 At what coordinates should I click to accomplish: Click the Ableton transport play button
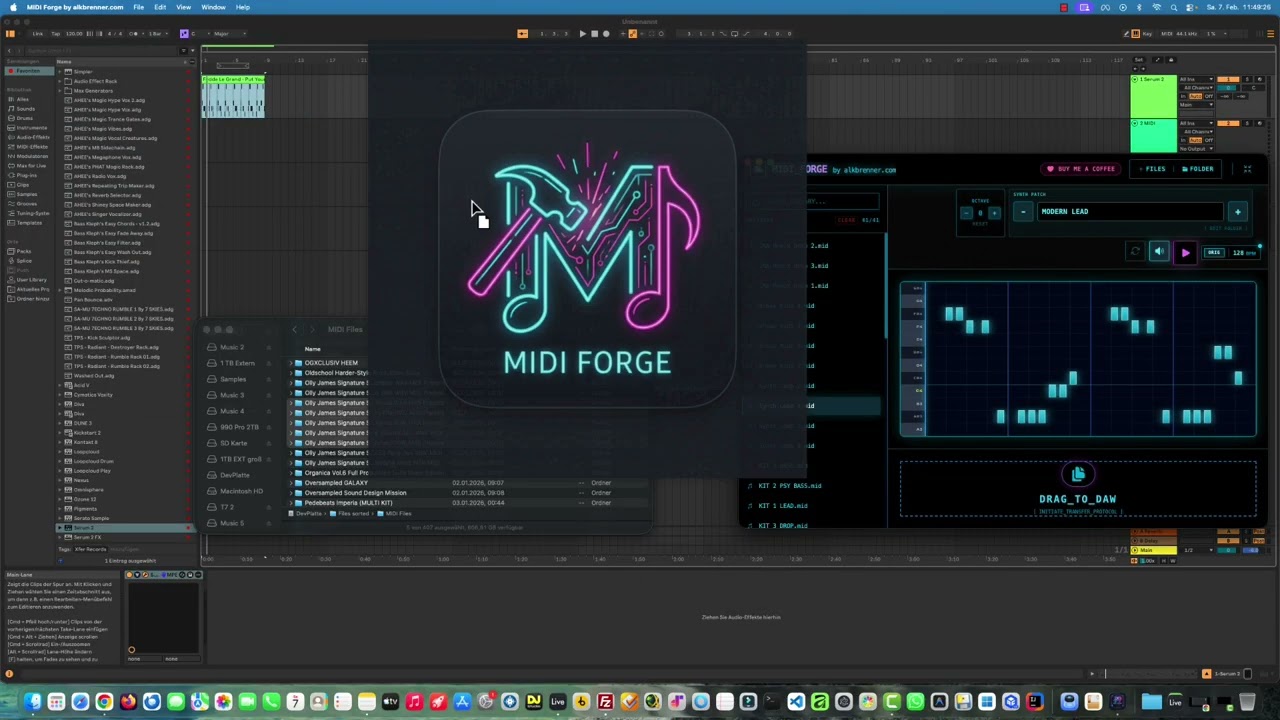(x=582, y=34)
